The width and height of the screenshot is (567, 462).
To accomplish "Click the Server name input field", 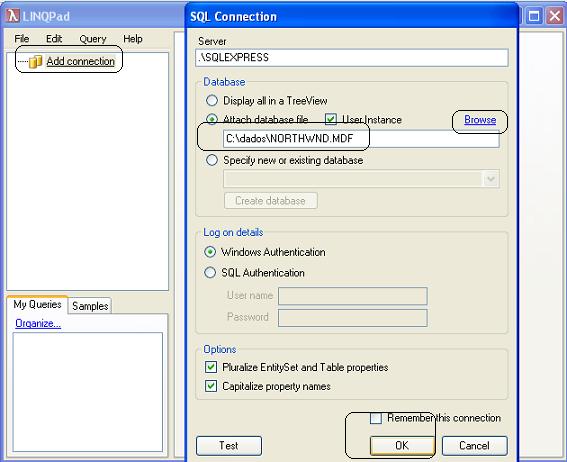I will (x=351, y=57).
